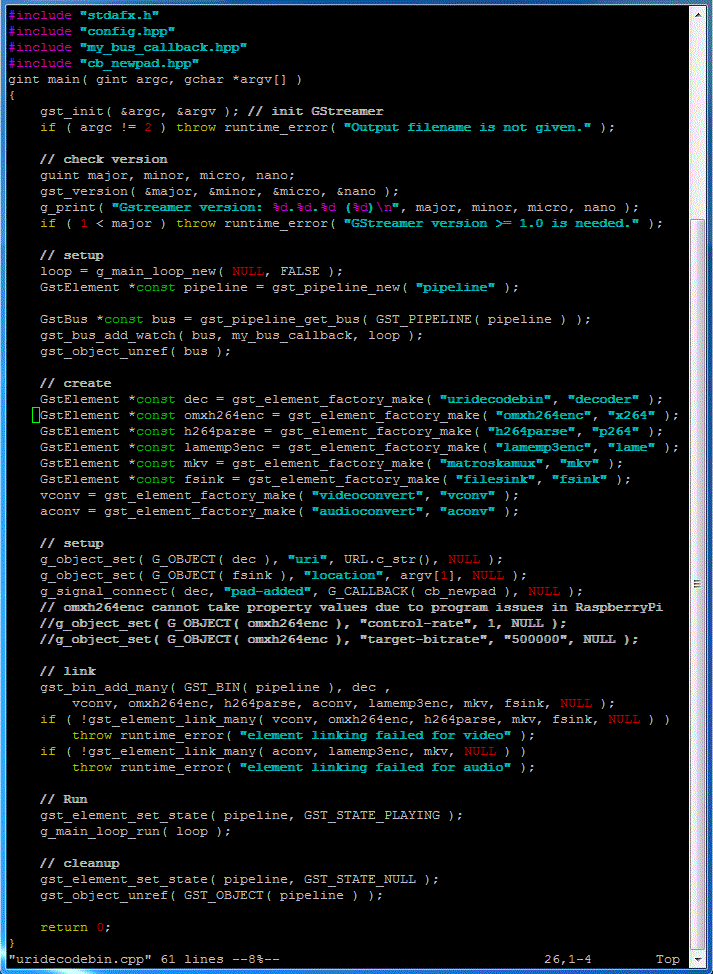Click the "my_bus_callback.hpp" include string
This screenshot has width=713, height=974.
pyautogui.click(x=163, y=47)
